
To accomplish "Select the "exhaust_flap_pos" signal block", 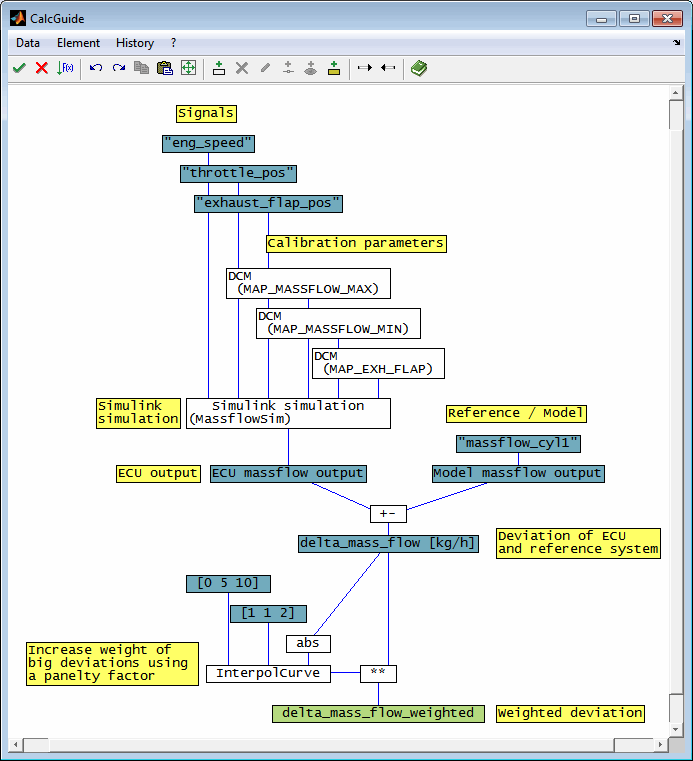I will (x=268, y=204).
